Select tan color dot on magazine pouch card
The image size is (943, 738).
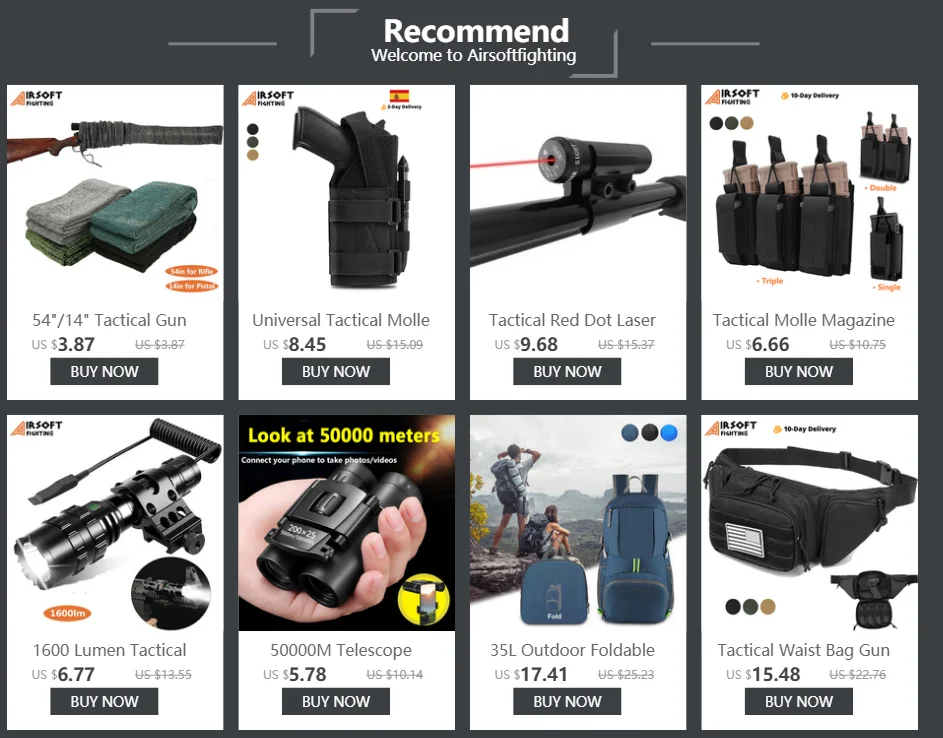point(746,123)
